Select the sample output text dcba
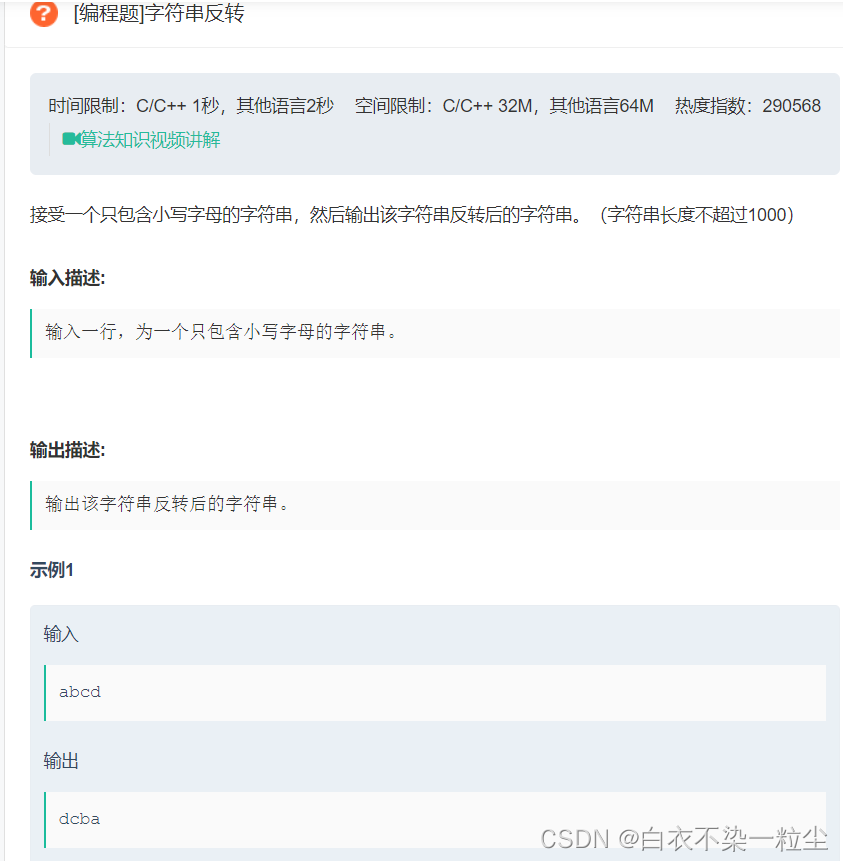The width and height of the screenshot is (843, 861). click(79, 818)
